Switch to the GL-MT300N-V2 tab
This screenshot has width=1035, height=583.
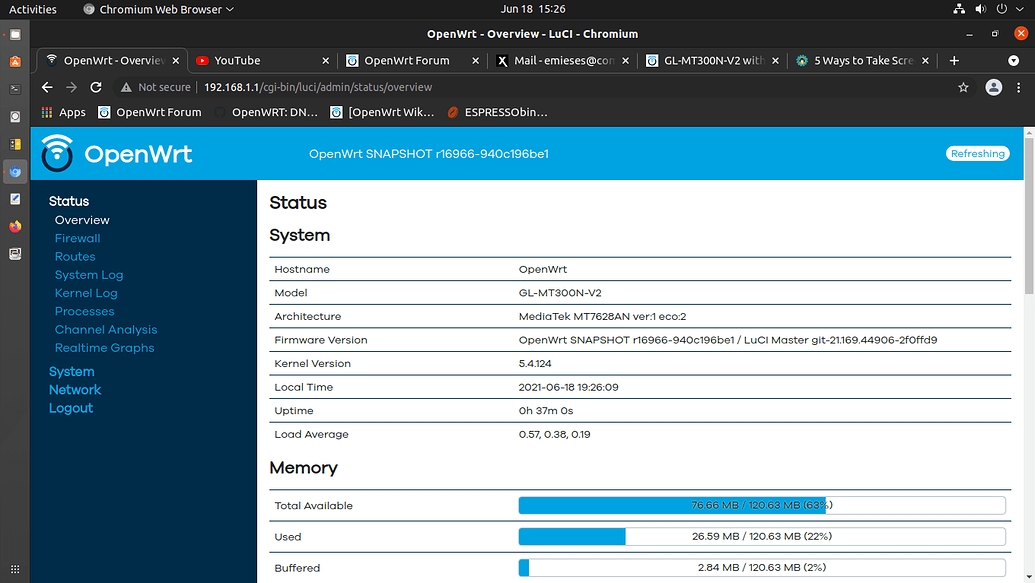[x=712, y=60]
